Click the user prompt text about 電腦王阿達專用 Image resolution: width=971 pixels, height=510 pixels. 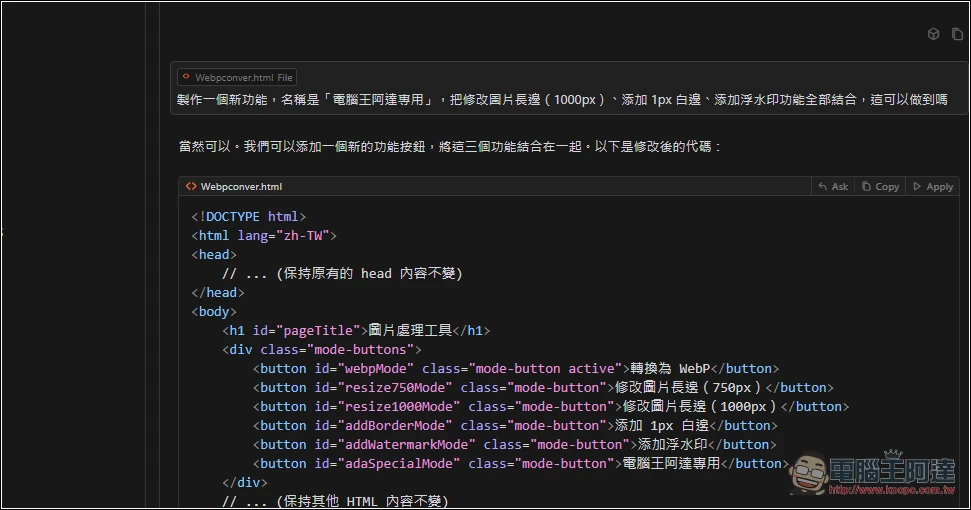click(562, 100)
